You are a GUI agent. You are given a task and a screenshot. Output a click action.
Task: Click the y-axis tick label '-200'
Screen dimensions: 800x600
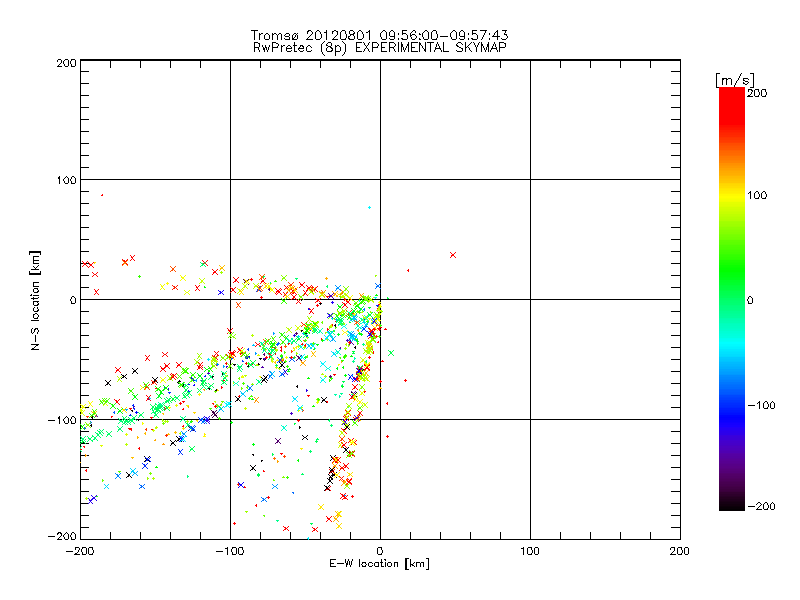62,536
